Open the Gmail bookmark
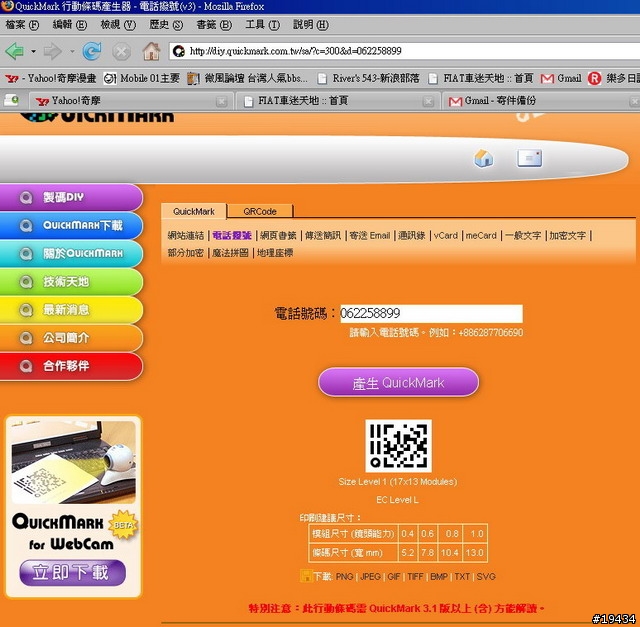640x627 pixels. tap(560, 78)
